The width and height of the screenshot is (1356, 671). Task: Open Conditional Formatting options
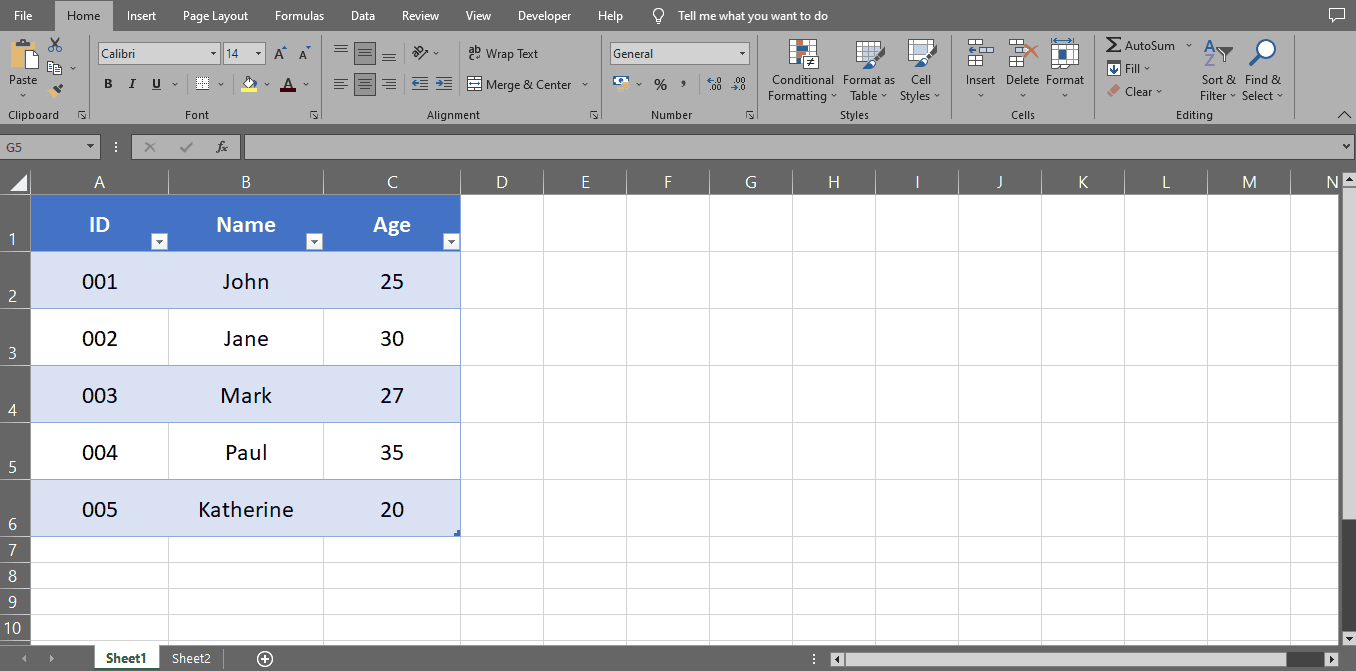[801, 70]
